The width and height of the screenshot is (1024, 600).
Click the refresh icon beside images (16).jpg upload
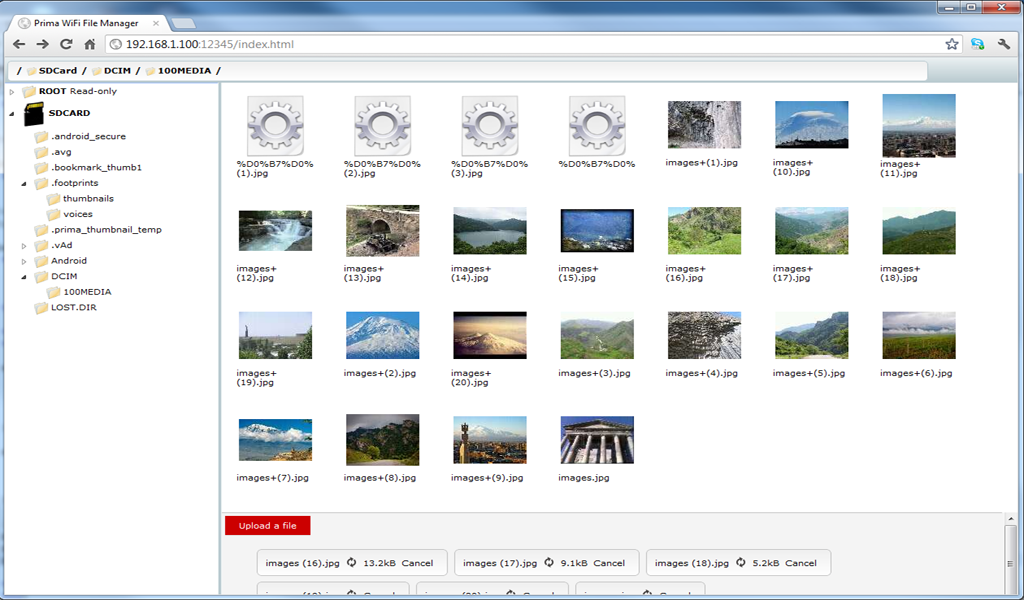coord(350,563)
